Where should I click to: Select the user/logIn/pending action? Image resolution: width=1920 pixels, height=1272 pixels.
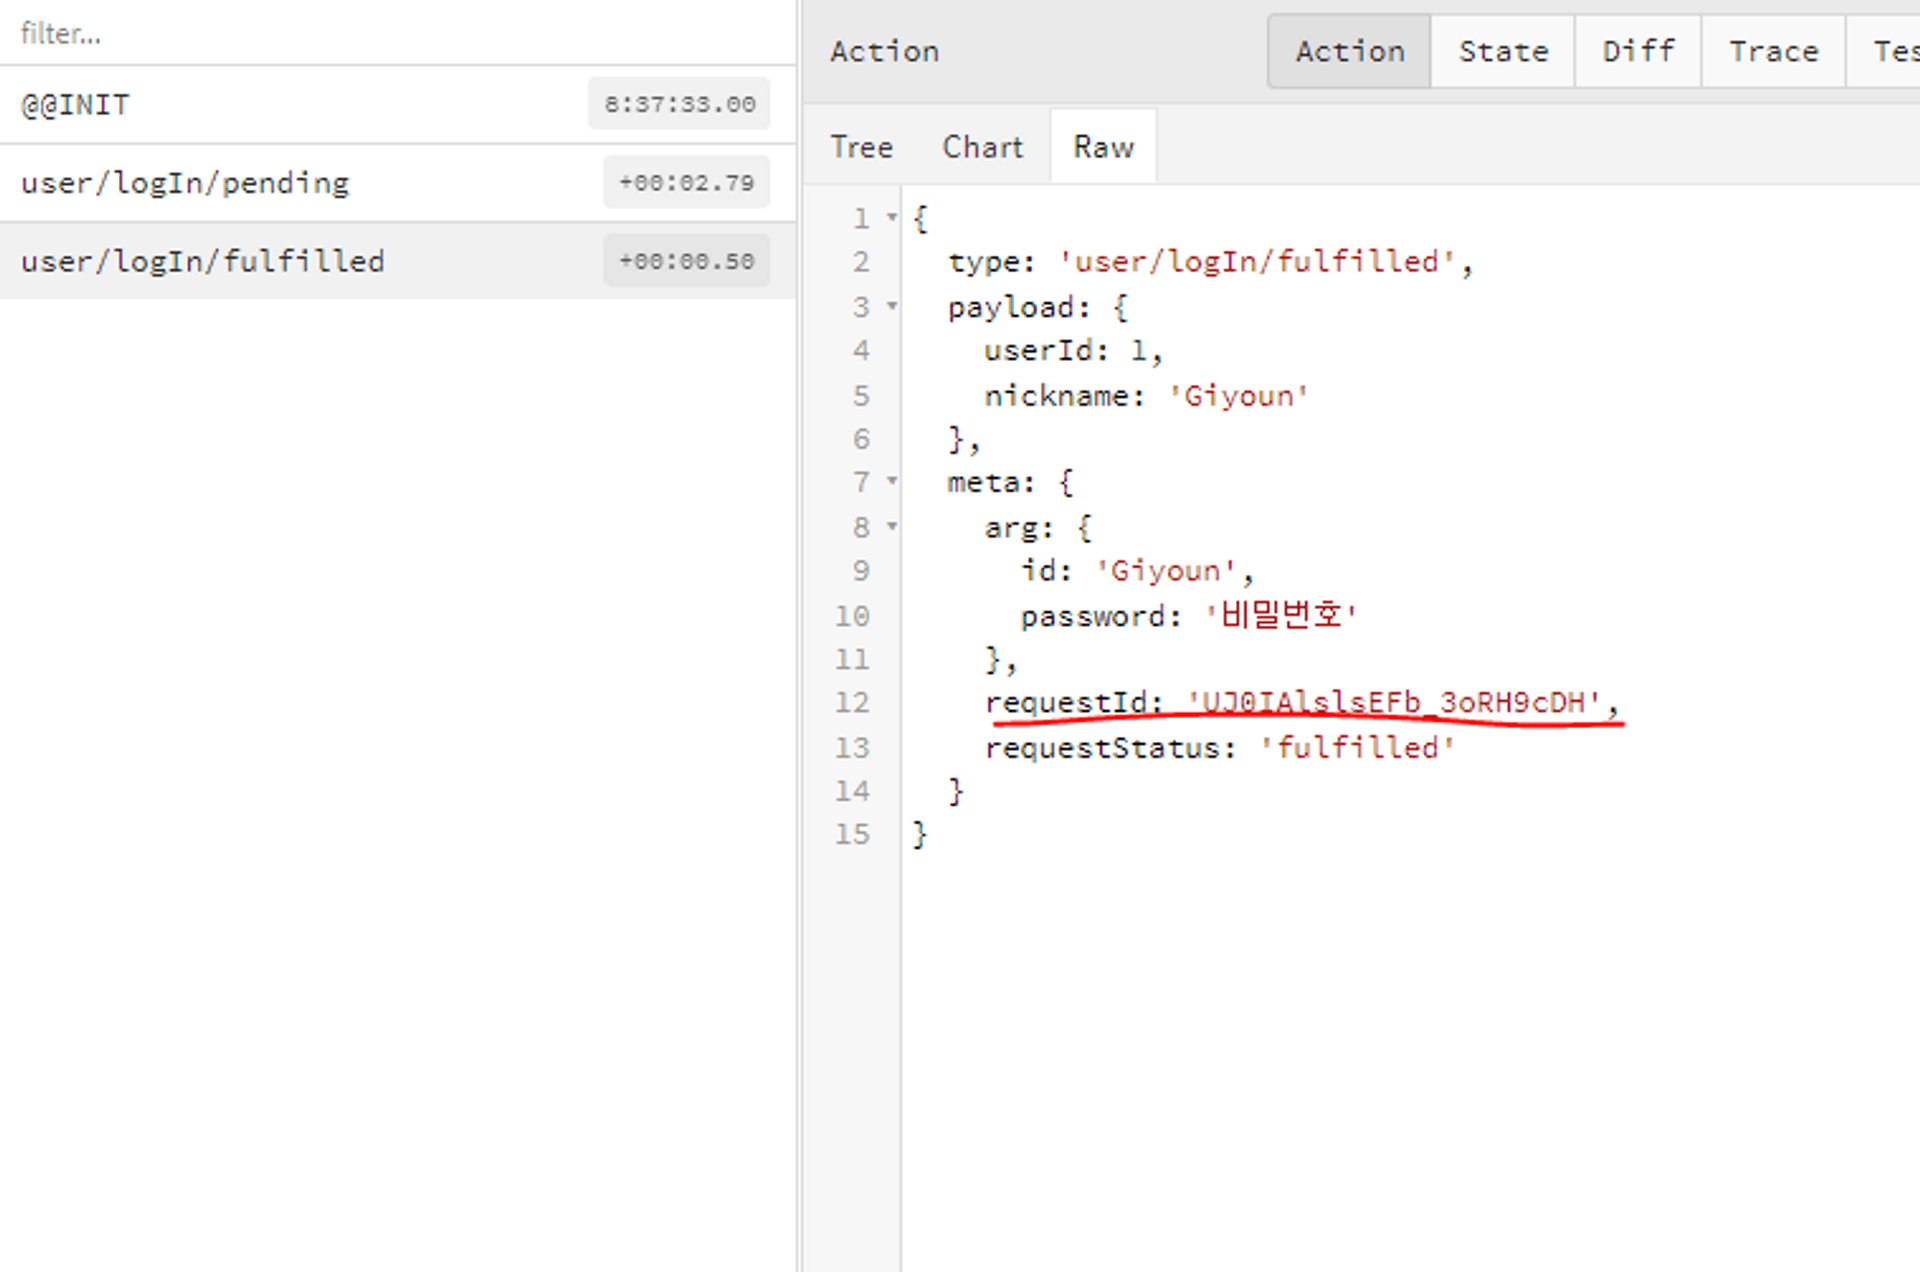pyautogui.click(x=185, y=183)
